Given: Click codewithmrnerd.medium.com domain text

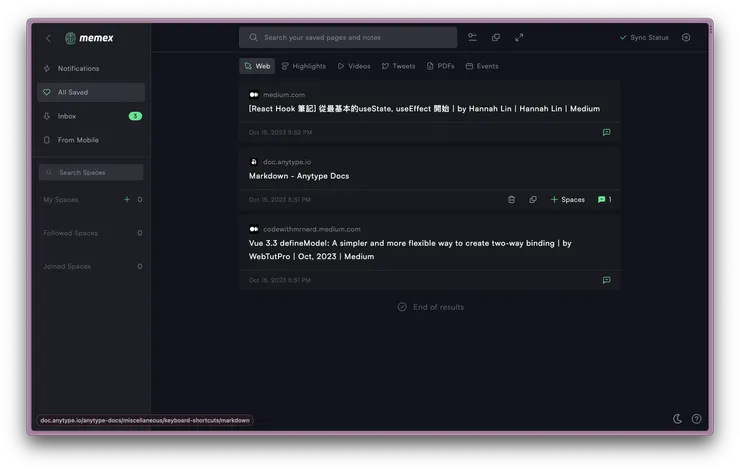Looking at the screenshot, I should coord(312,229).
